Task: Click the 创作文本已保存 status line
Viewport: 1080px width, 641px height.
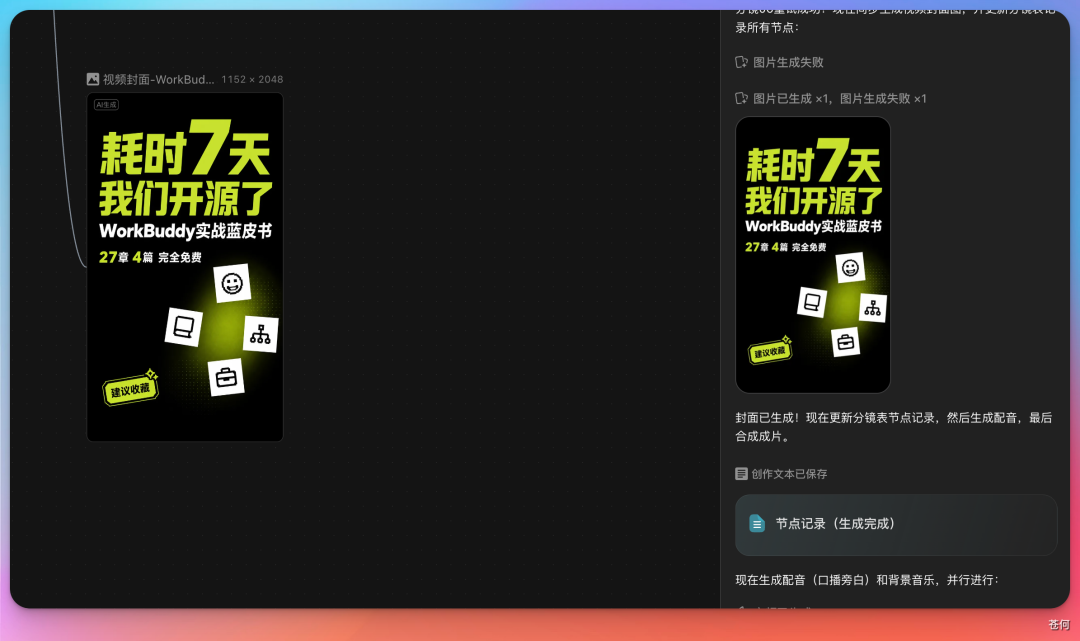Action: point(781,474)
